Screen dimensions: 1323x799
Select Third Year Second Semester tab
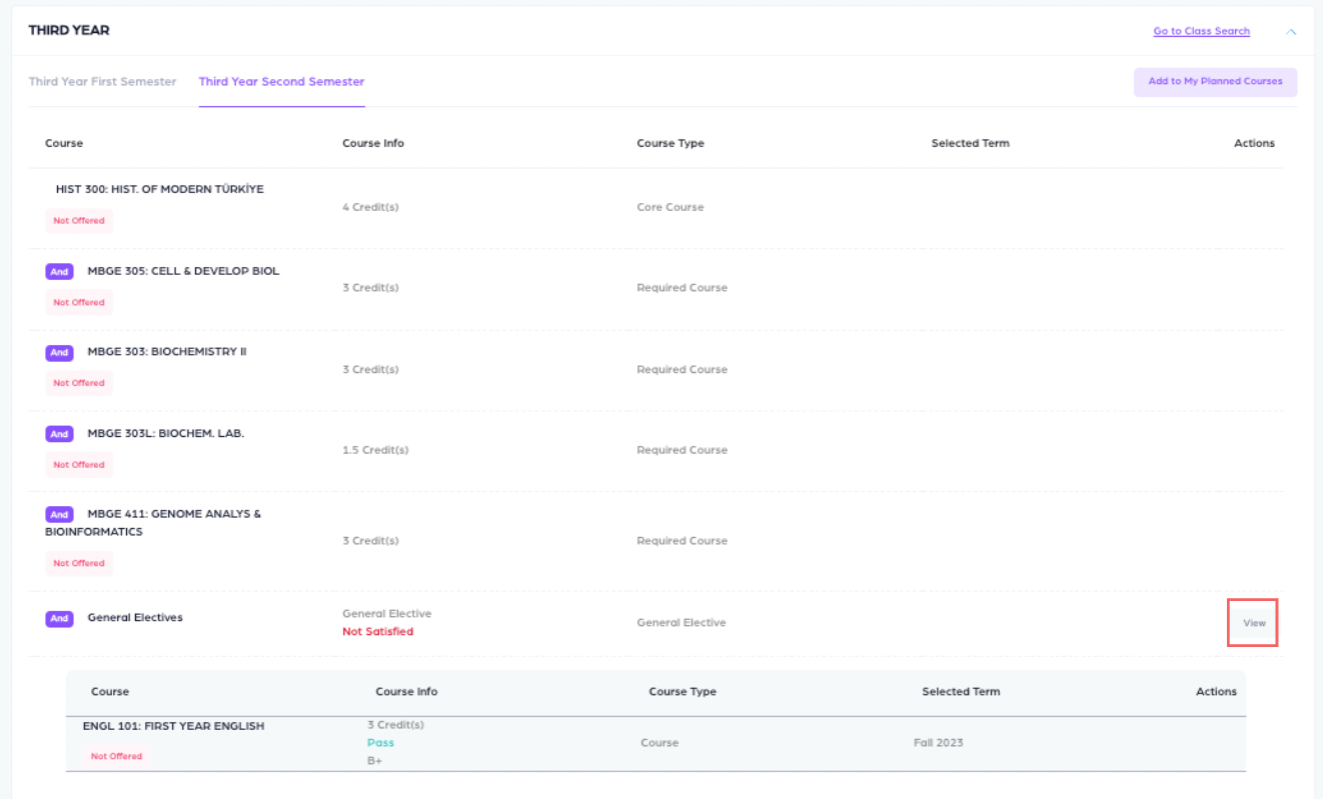pos(281,82)
